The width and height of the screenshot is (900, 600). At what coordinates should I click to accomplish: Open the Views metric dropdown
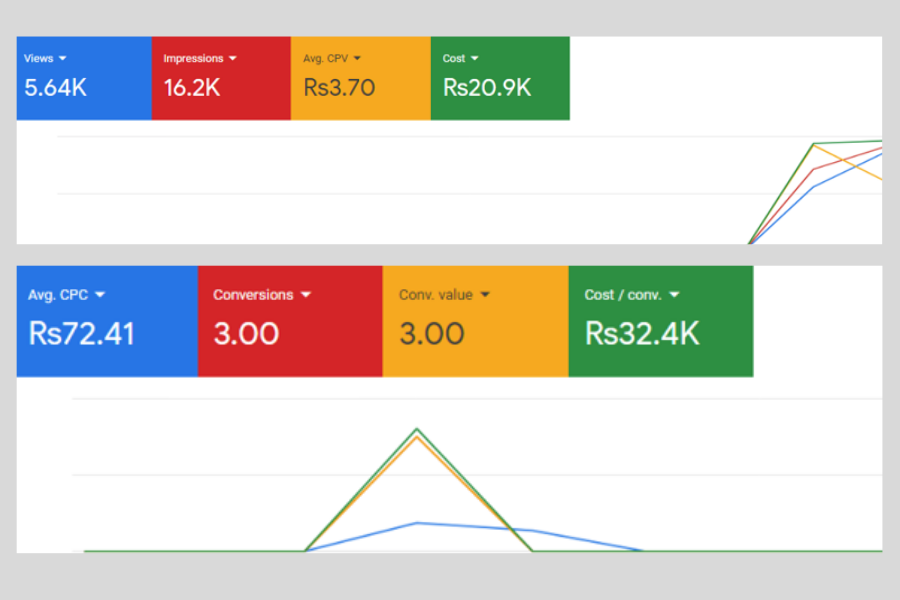click(62, 58)
